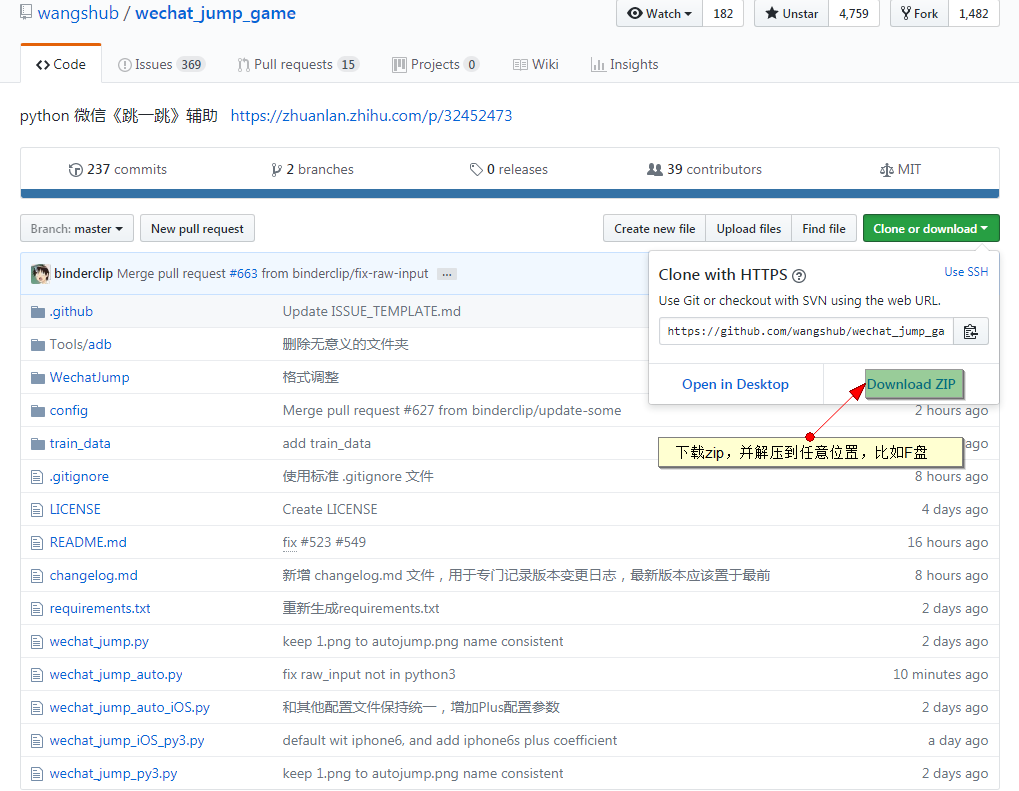The width and height of the screenshot is (1019, 791).
Task: Open pull request #663 link
Action: coord(243,274)
